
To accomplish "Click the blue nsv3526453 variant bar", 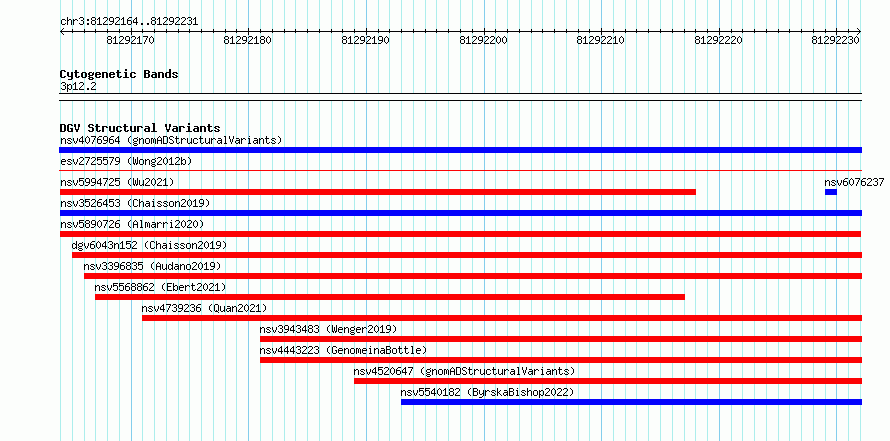I will click(460, 213).
